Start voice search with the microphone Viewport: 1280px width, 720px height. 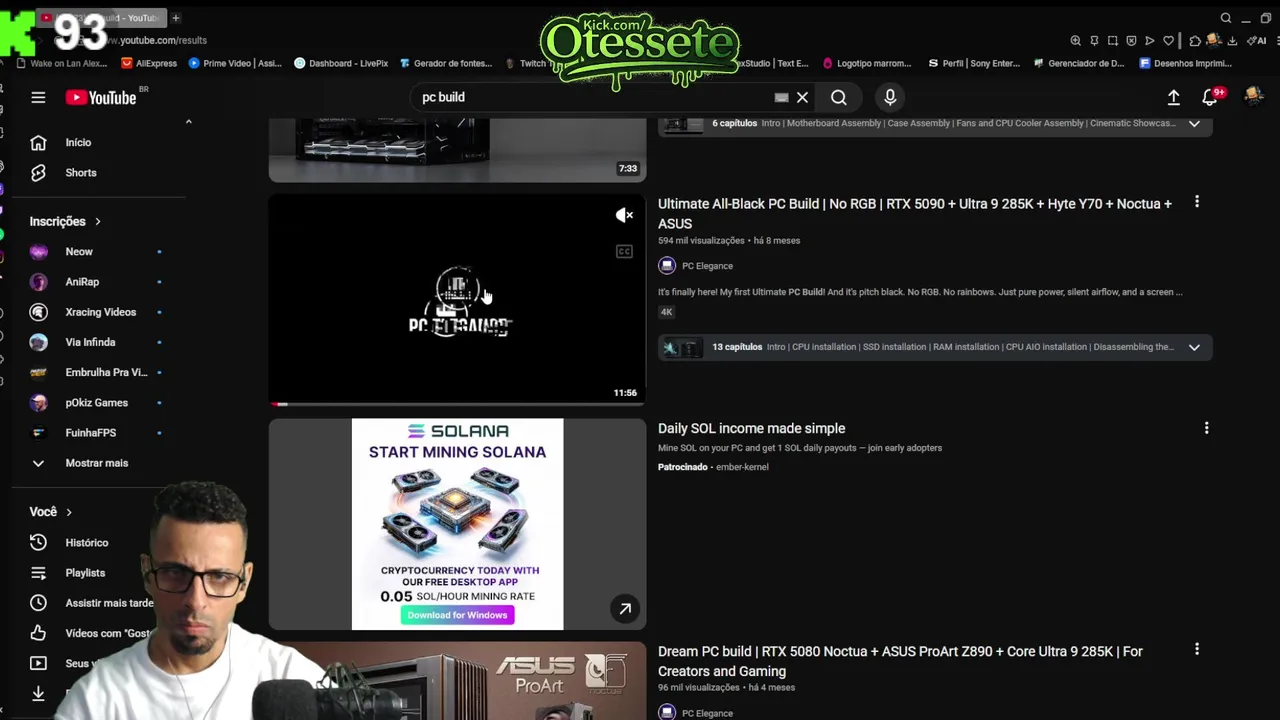pyautogui.click(x=890, y=97)
